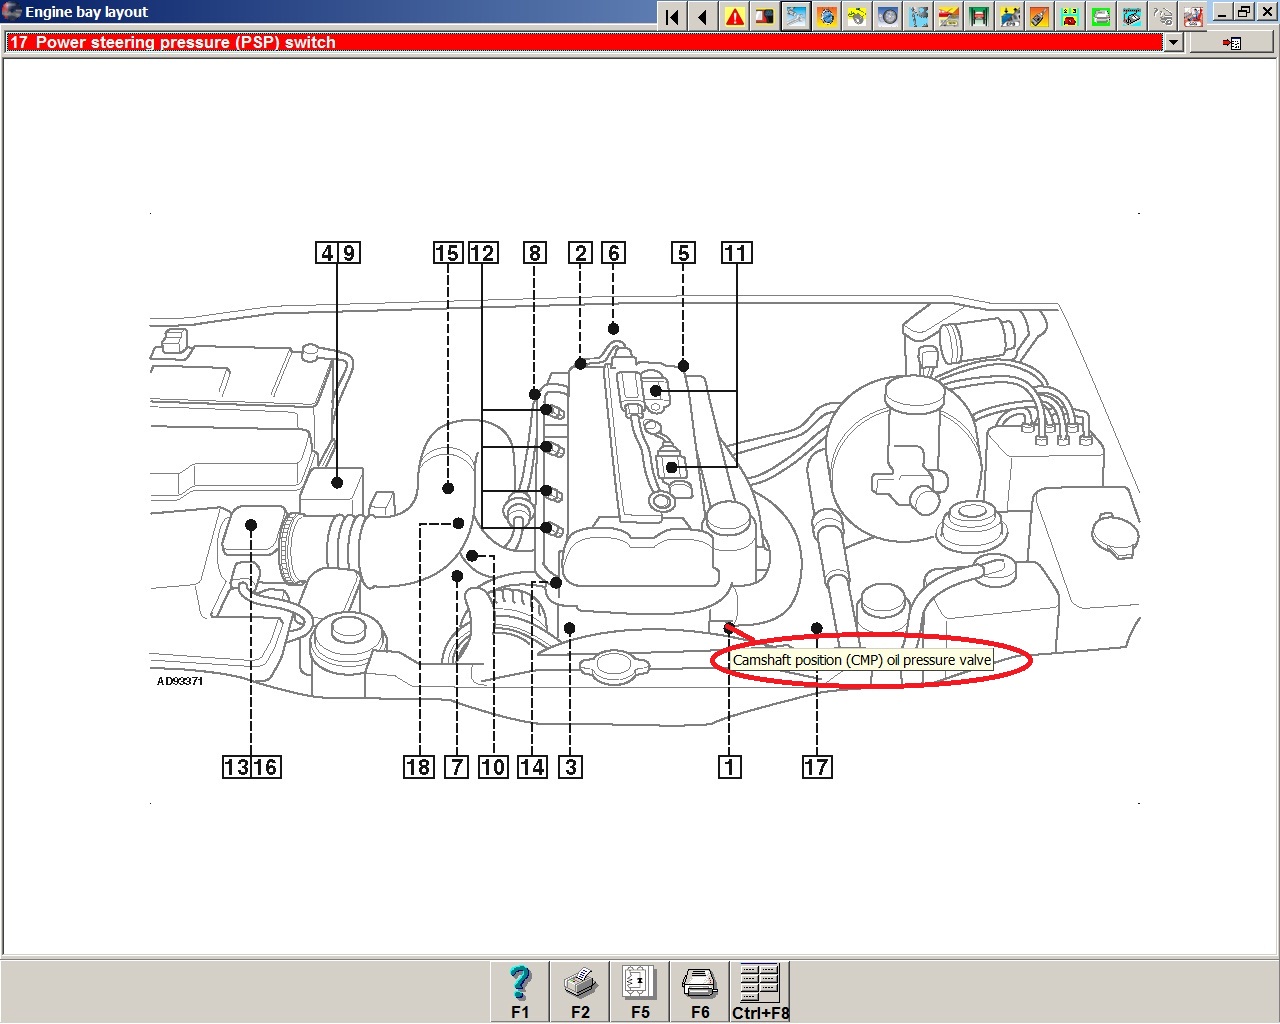Click component number 11 label
1280x1024 pixels.
pyautogui.click(x=736, y=253)
